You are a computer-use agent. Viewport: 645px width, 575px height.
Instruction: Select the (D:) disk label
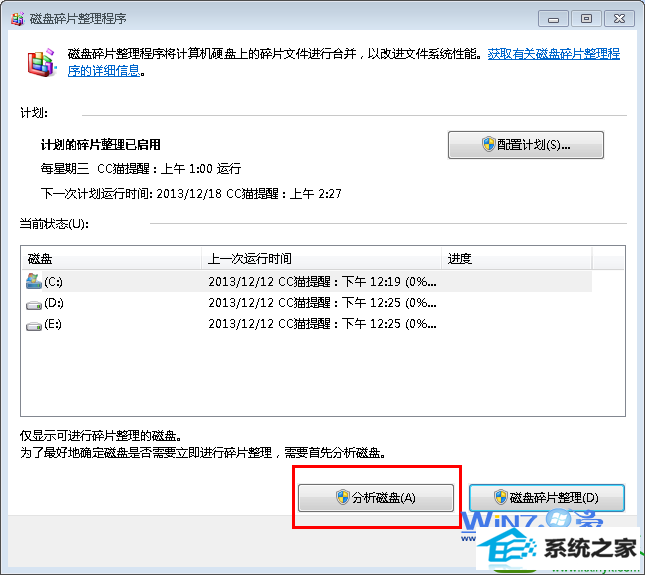[54, 303]
